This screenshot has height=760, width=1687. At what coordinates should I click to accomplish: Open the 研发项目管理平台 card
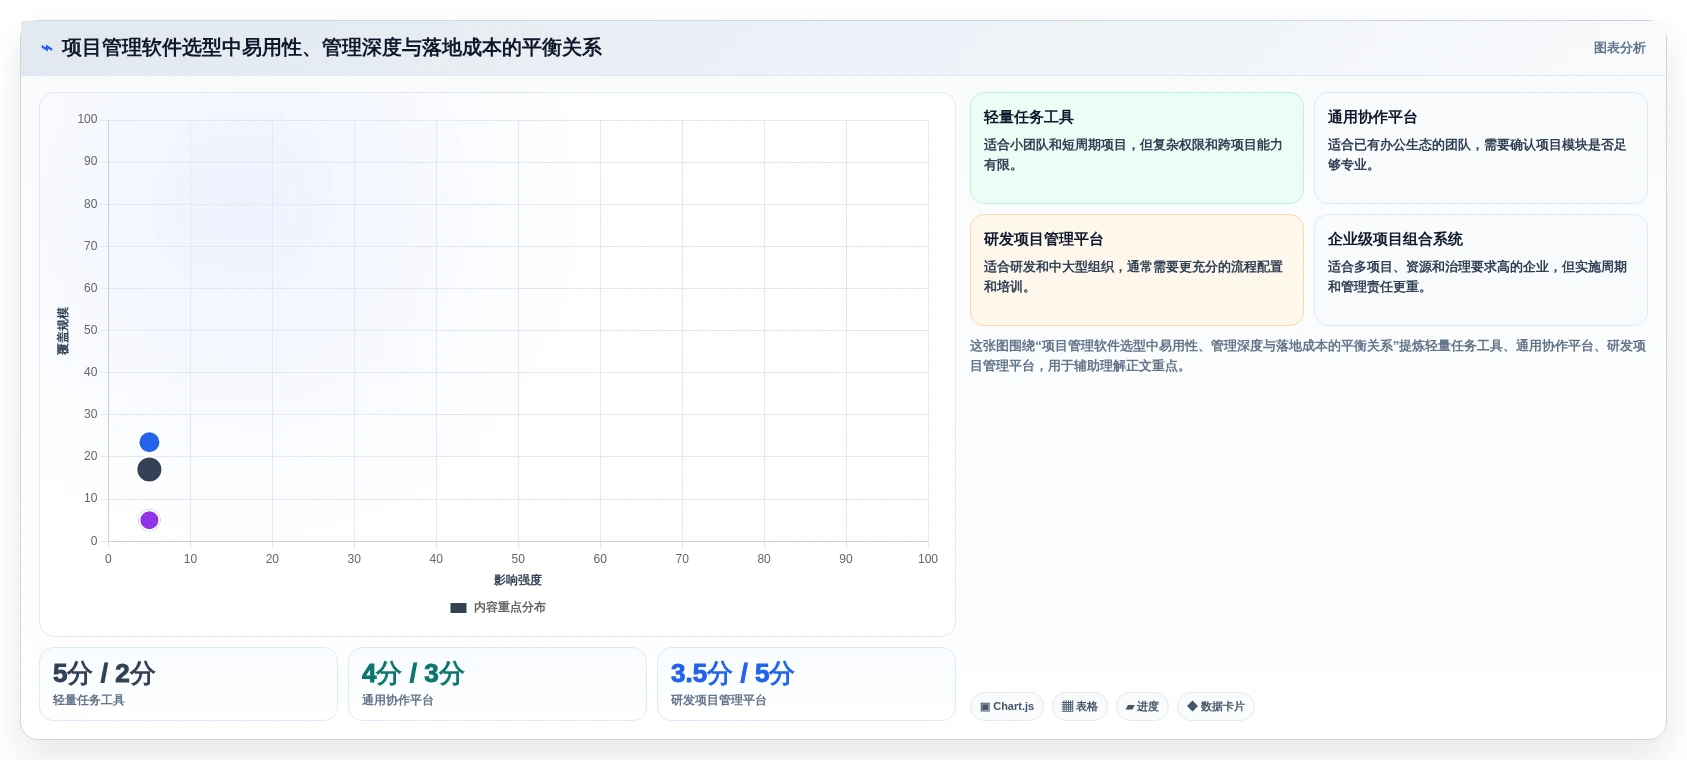pos(1137,270)
